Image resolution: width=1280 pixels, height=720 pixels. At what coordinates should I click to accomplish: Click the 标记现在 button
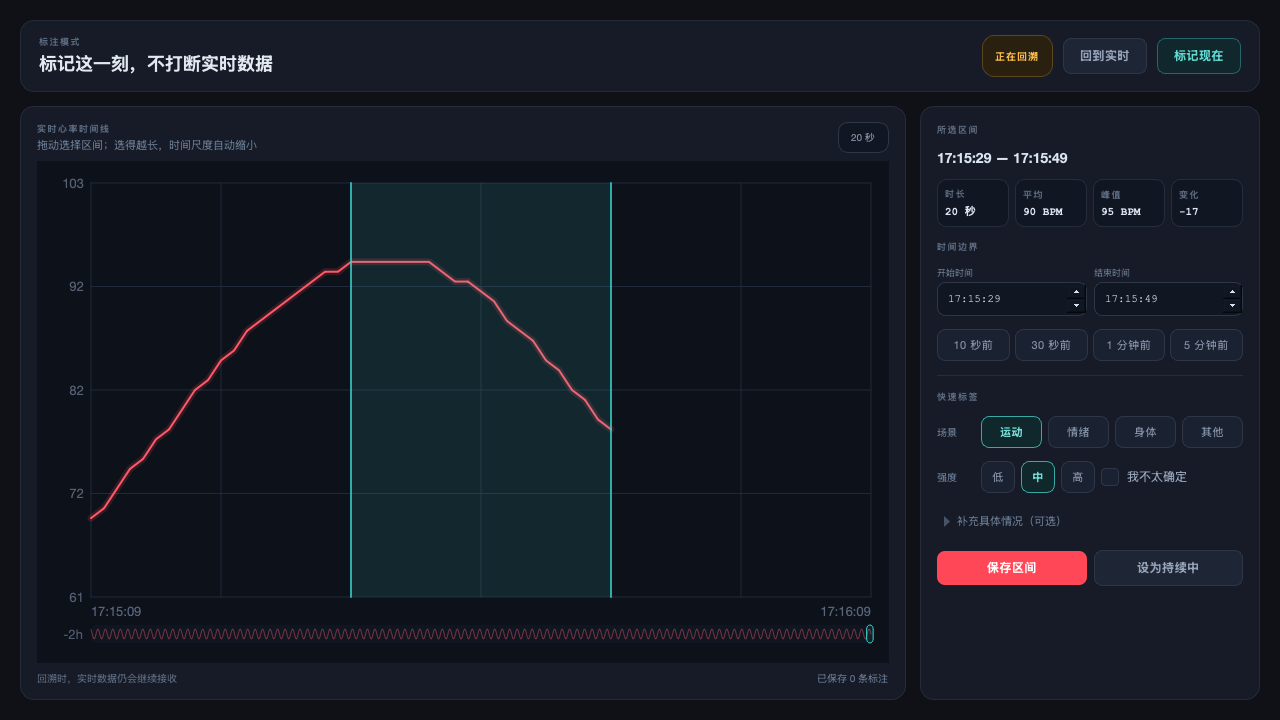[1198, 56]
